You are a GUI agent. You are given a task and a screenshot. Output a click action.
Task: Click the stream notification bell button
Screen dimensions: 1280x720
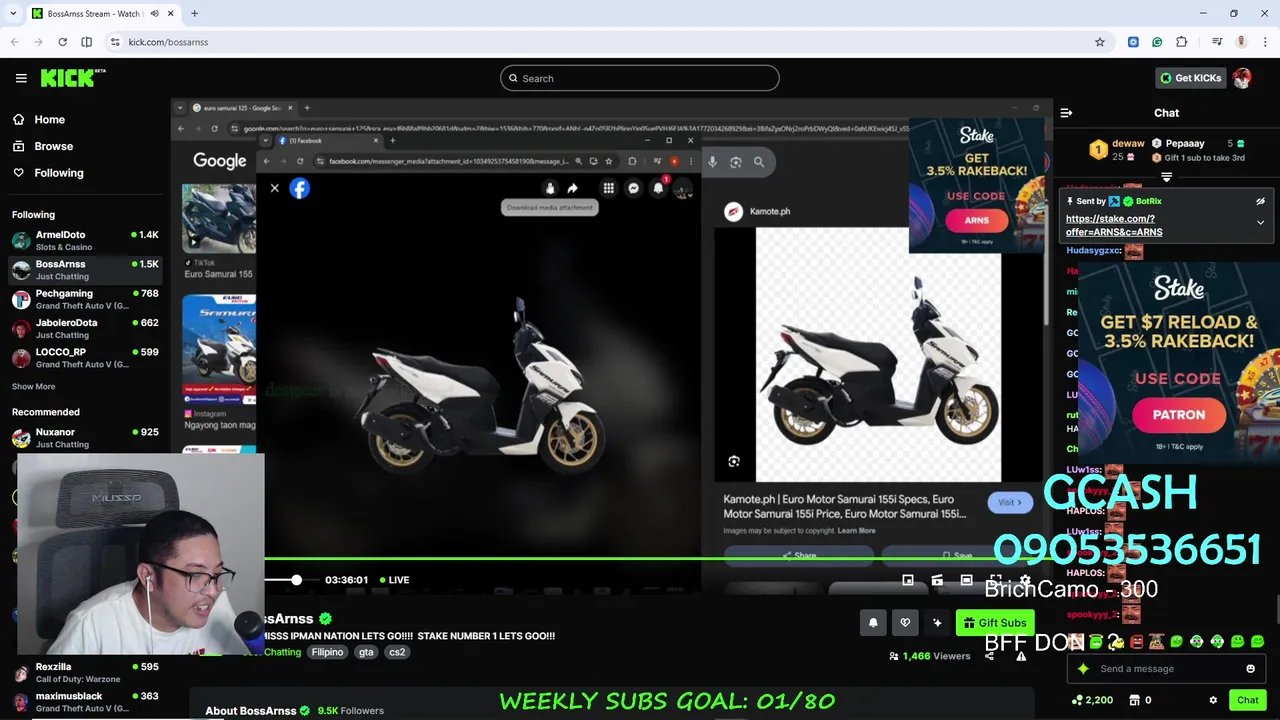(873, 623)
